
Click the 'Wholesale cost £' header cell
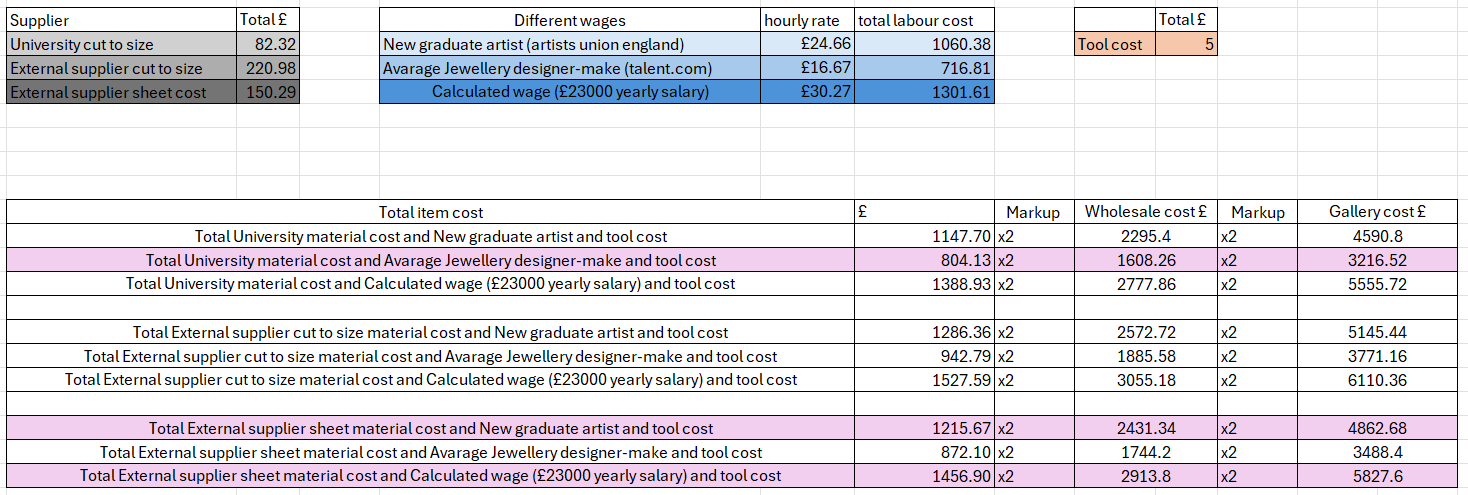[1146, 212]
